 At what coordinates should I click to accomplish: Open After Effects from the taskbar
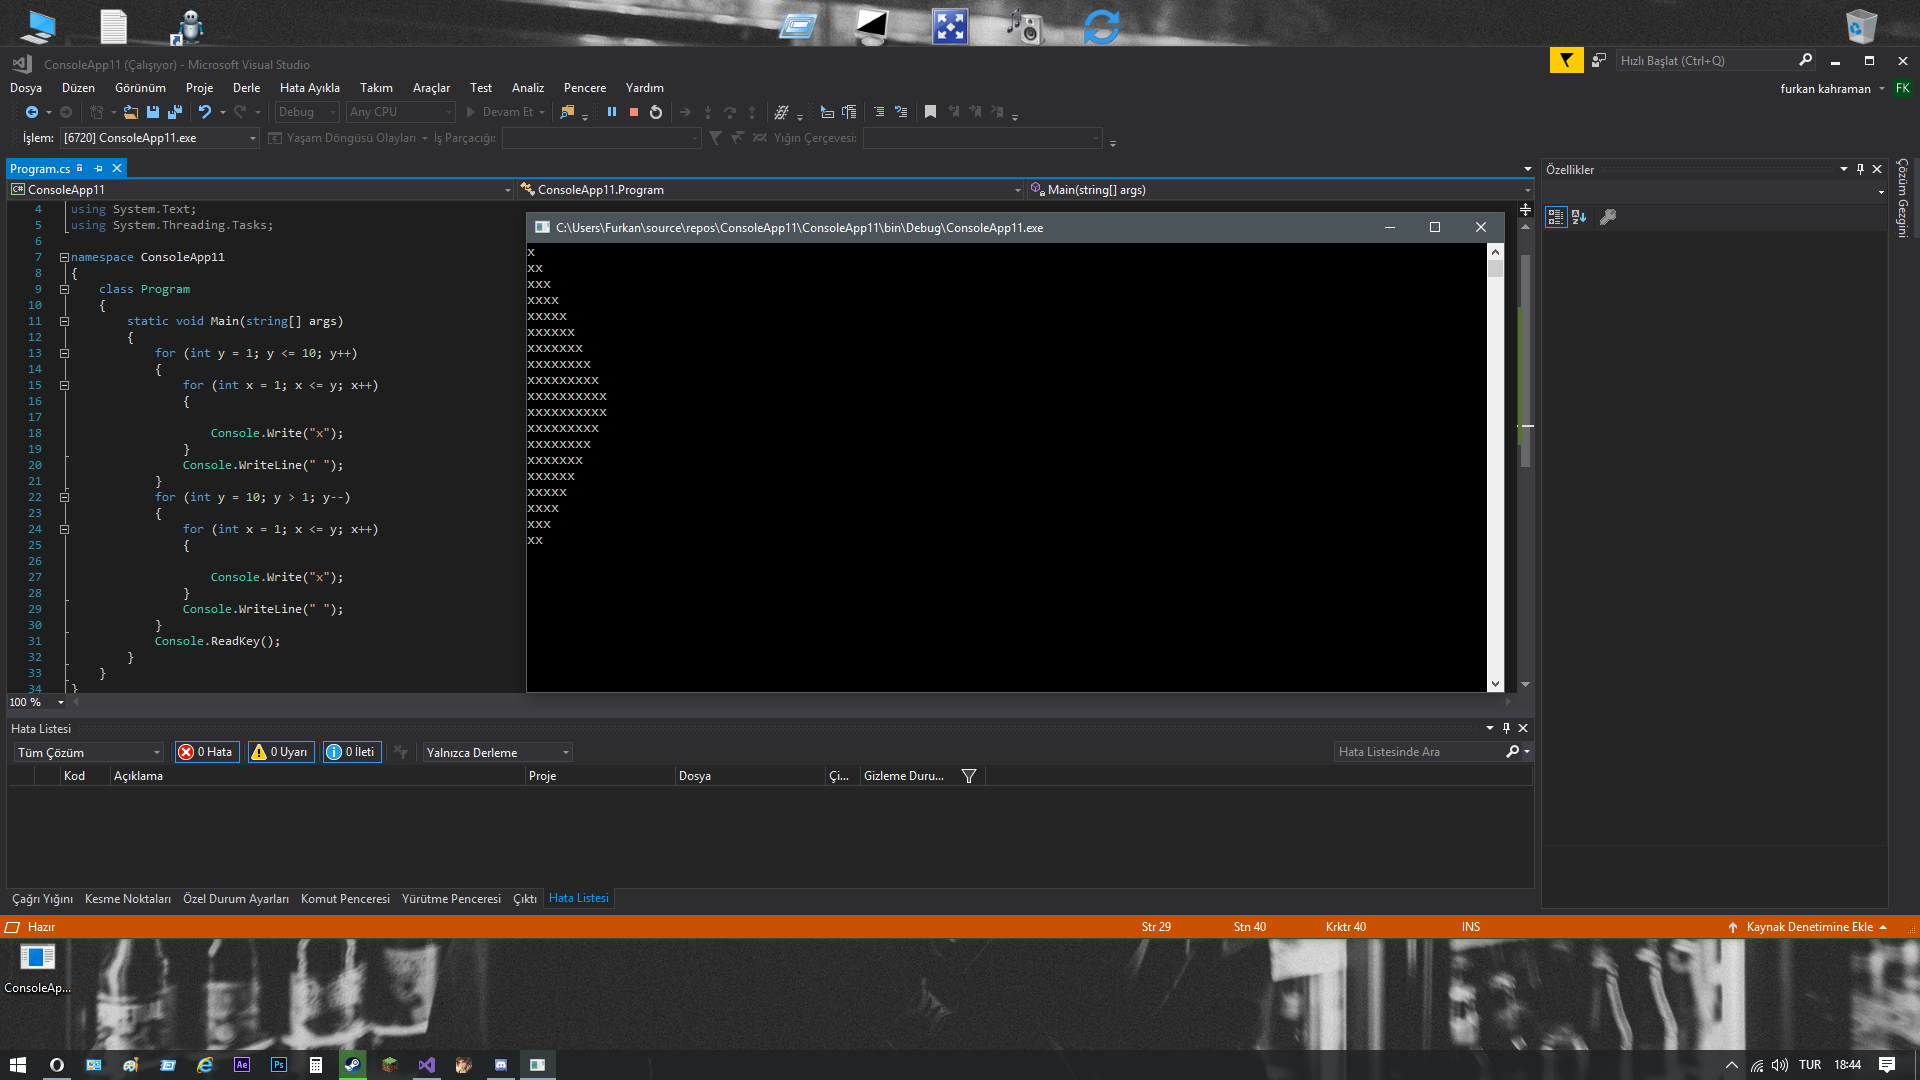pyautogui.click(x=242, y=1065)
